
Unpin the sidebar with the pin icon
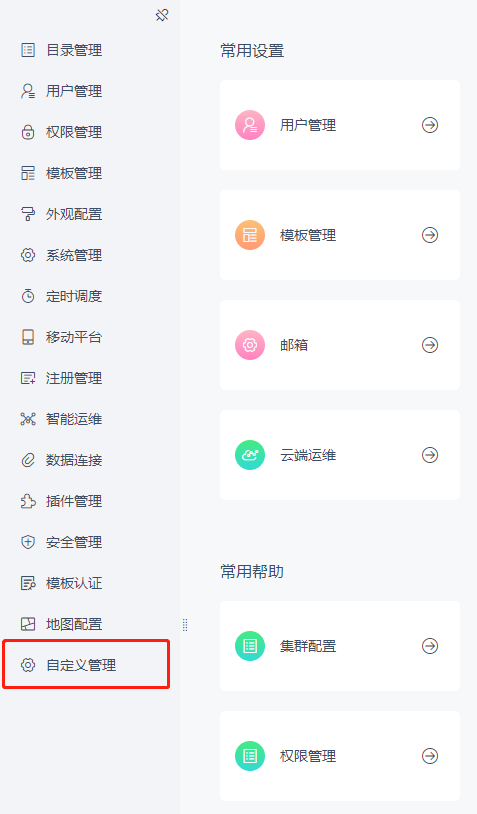162,15
